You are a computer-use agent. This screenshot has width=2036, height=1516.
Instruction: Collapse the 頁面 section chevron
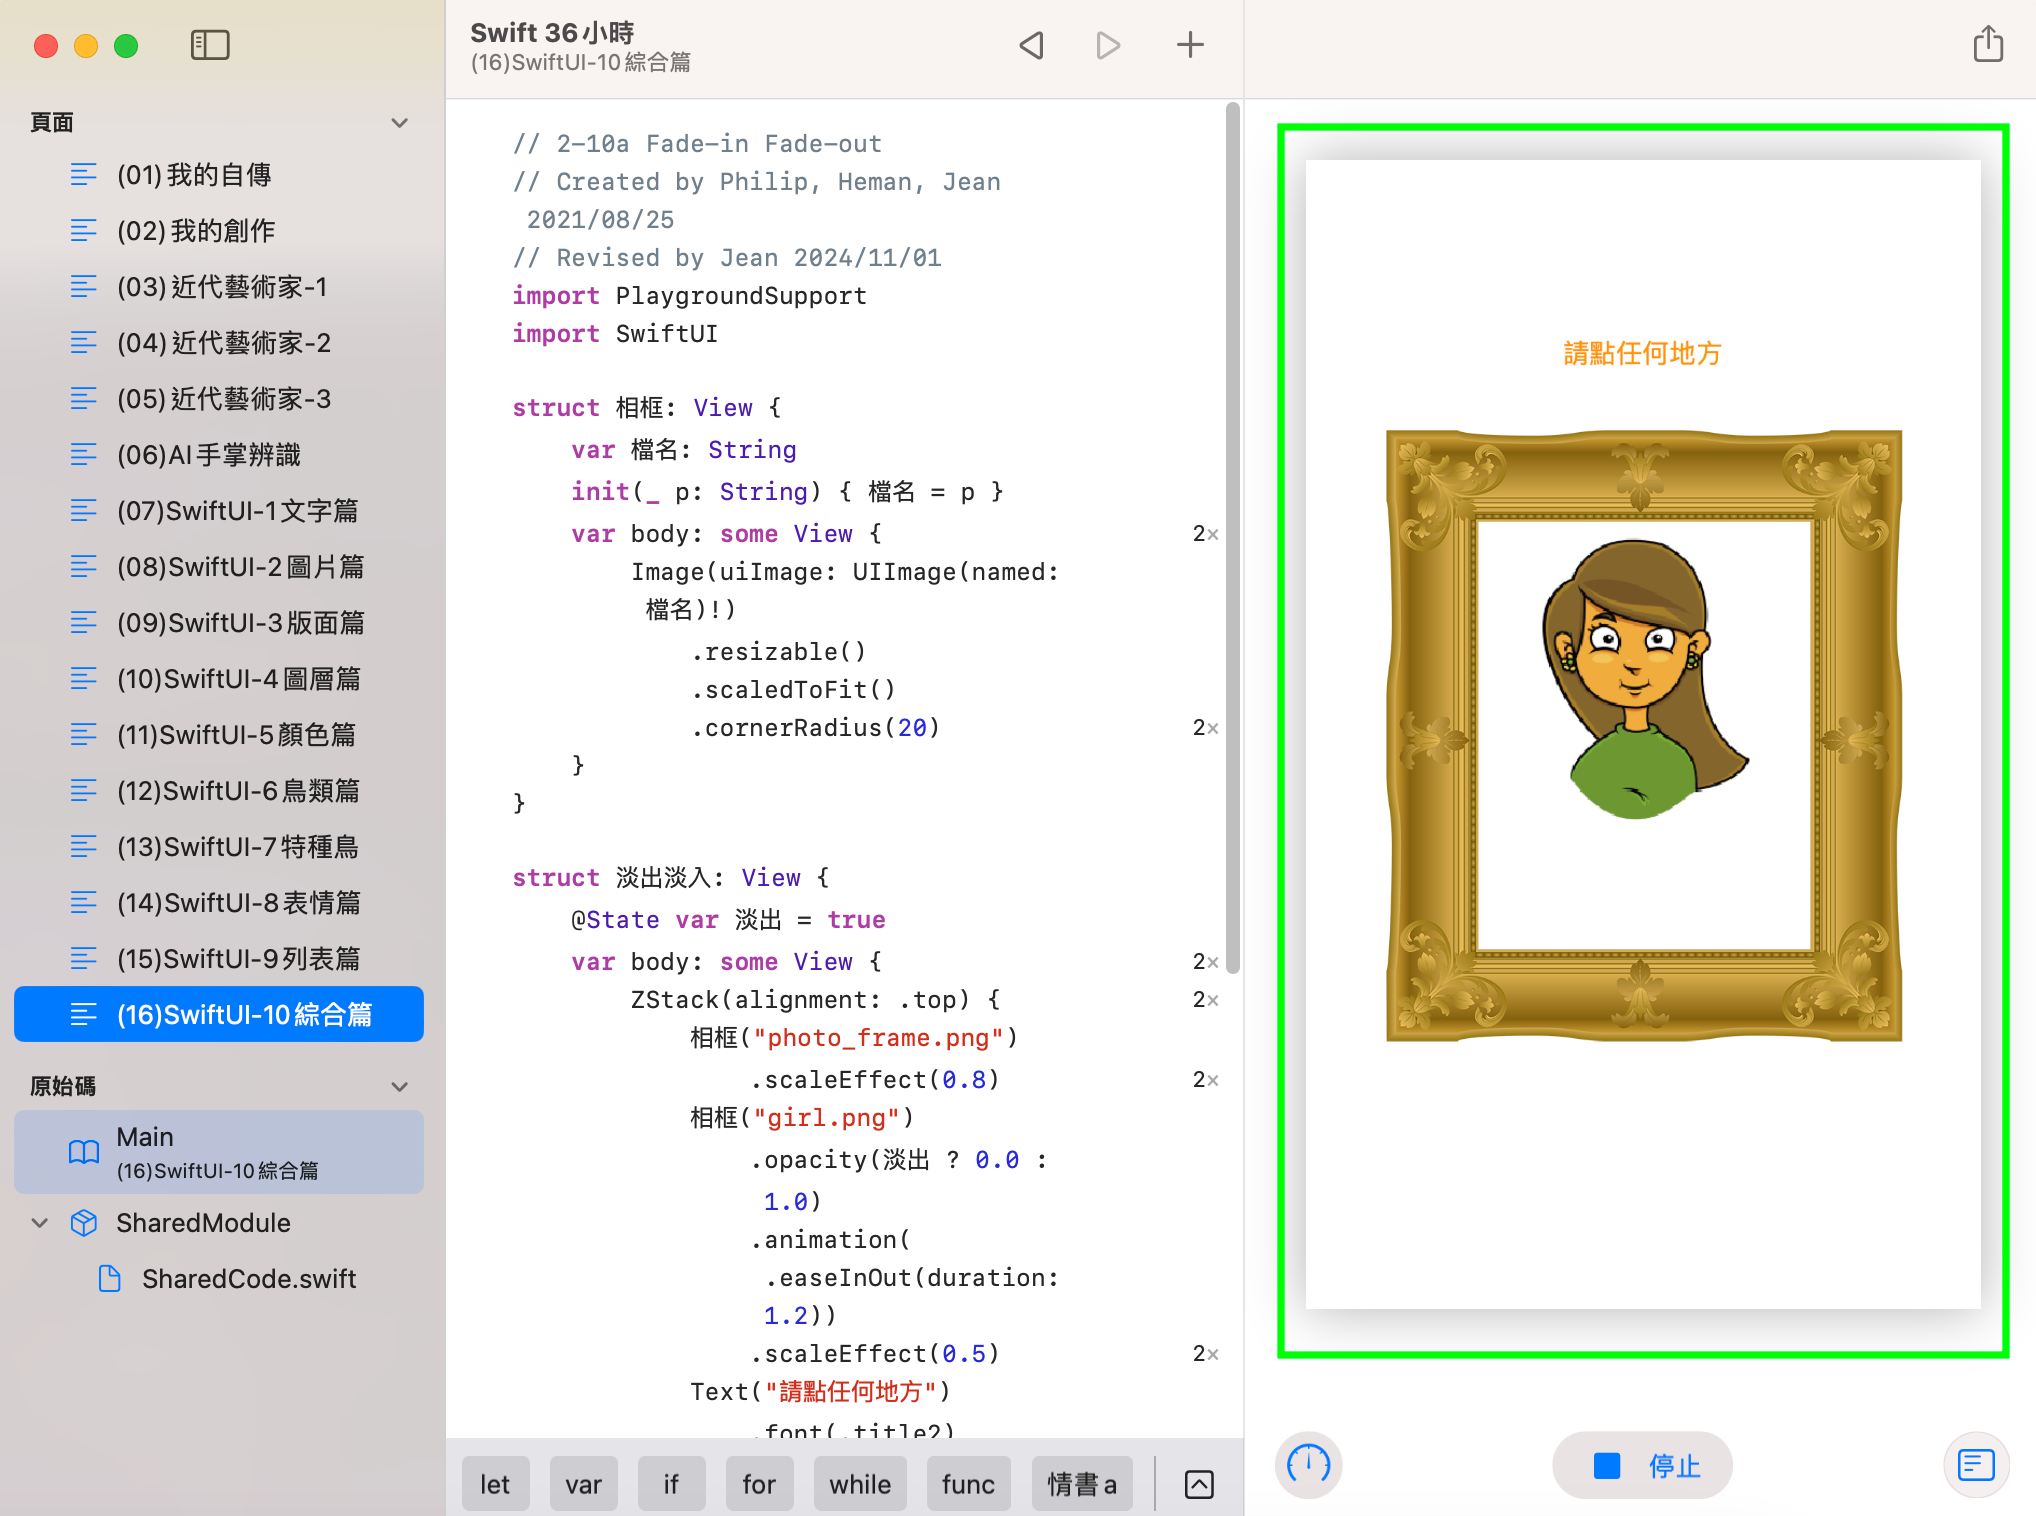400,122
